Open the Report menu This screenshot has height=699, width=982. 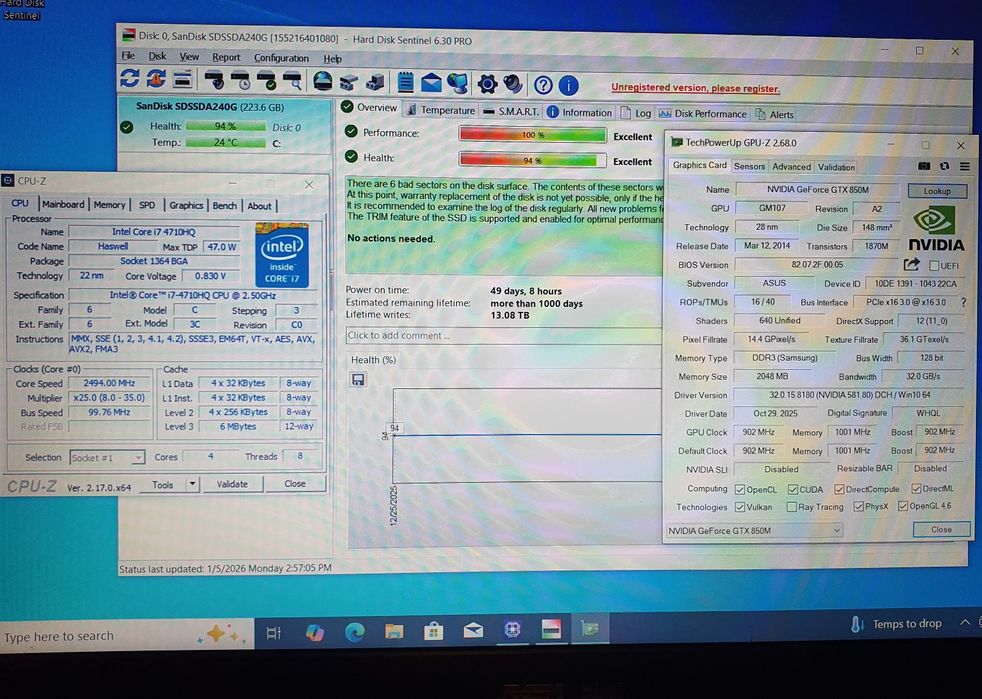[x=226, y=57]
